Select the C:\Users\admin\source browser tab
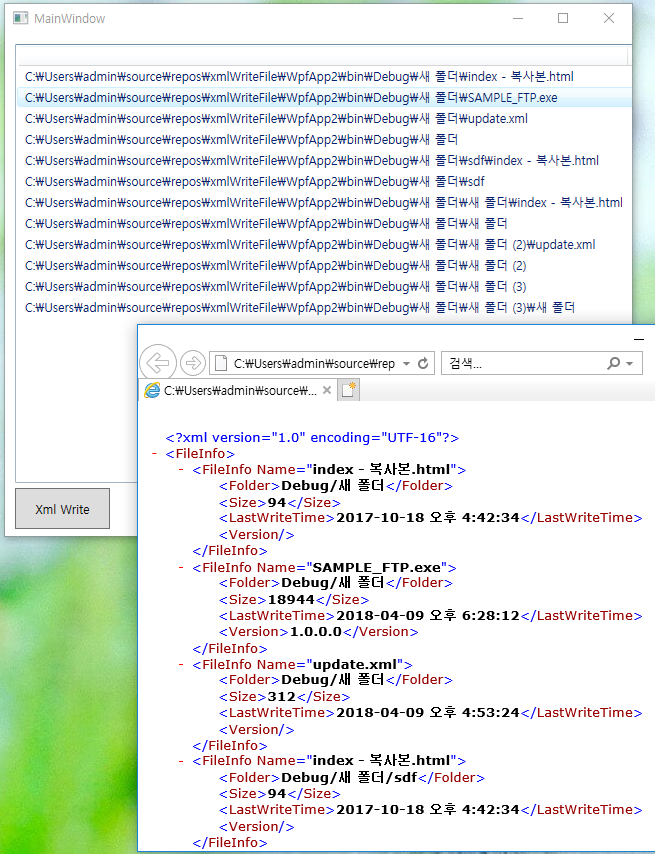This screenshot has height=854, width=655. [x=240, y=391]
